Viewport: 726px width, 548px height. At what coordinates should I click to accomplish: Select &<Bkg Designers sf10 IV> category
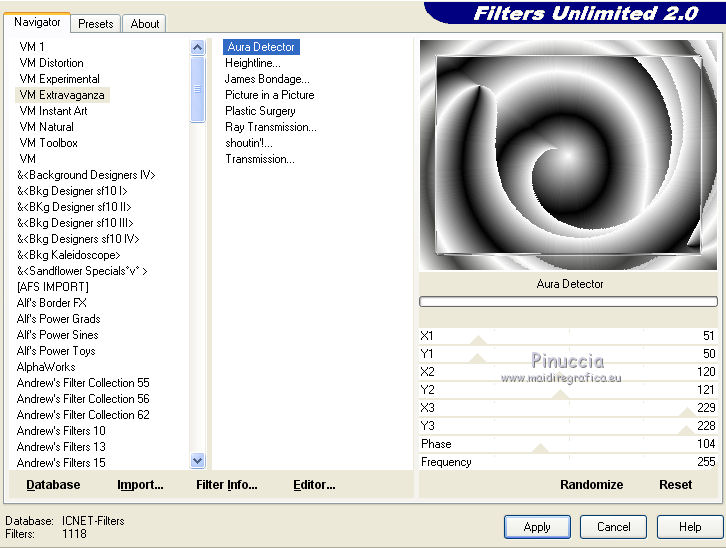pyautogui.click(x=78, y=239)
